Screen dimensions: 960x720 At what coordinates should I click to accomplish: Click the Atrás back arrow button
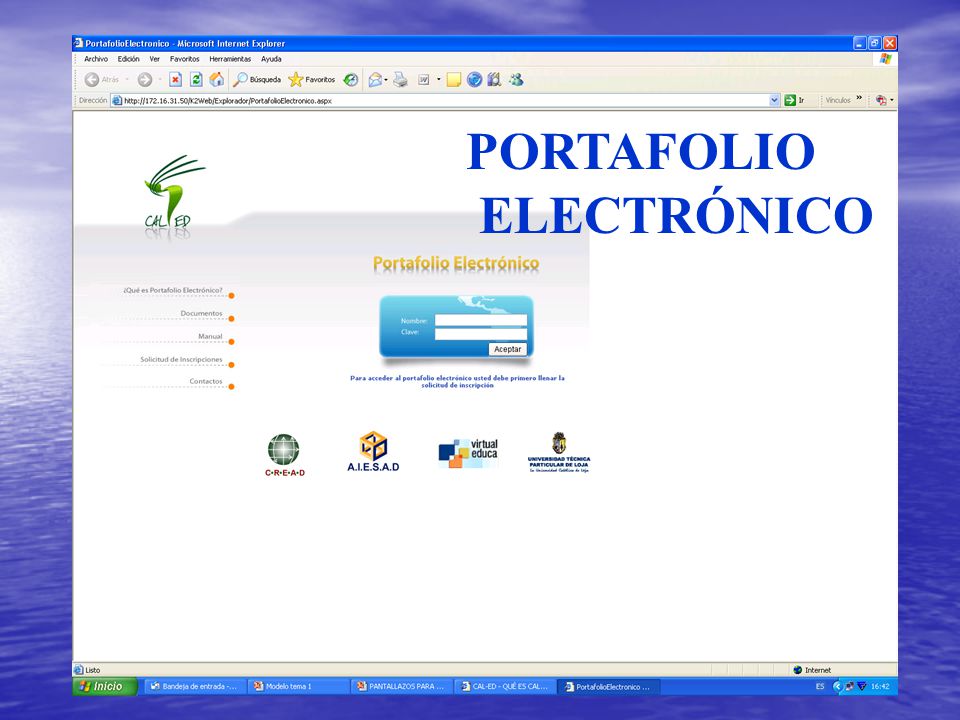tap(102, 80)
